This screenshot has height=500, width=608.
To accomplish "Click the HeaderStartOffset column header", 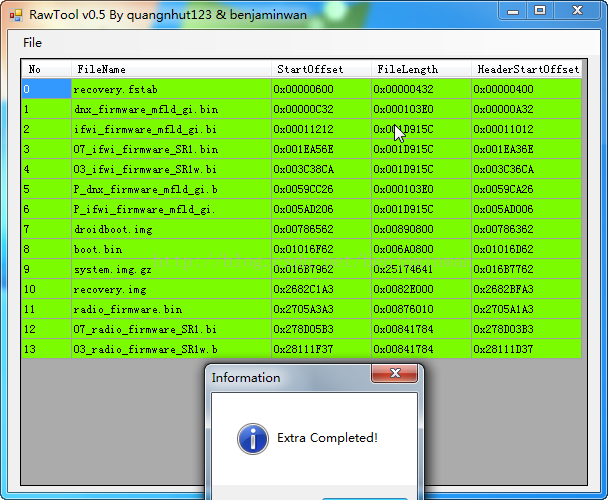I will 527,69.
